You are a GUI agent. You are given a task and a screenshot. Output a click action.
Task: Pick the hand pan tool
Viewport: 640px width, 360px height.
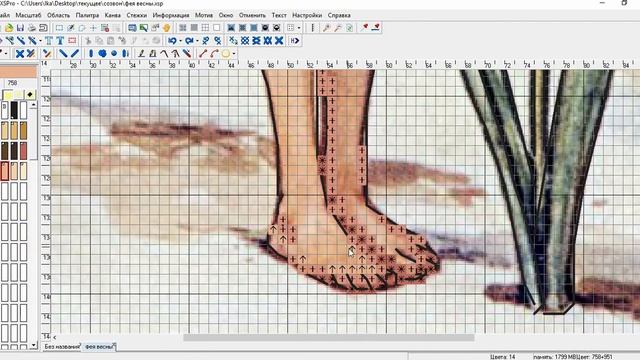tap(166, 28)
